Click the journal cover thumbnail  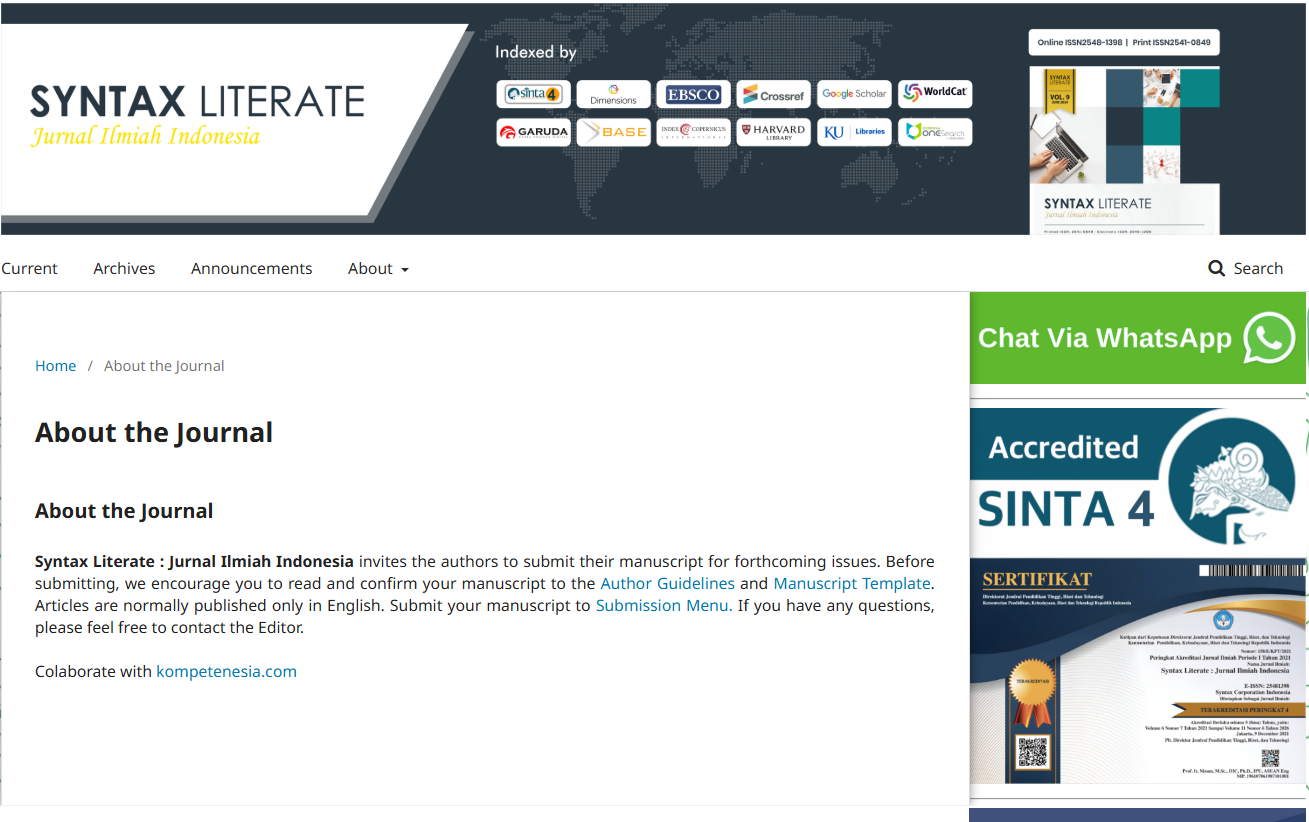click(x=1124, y=150)
